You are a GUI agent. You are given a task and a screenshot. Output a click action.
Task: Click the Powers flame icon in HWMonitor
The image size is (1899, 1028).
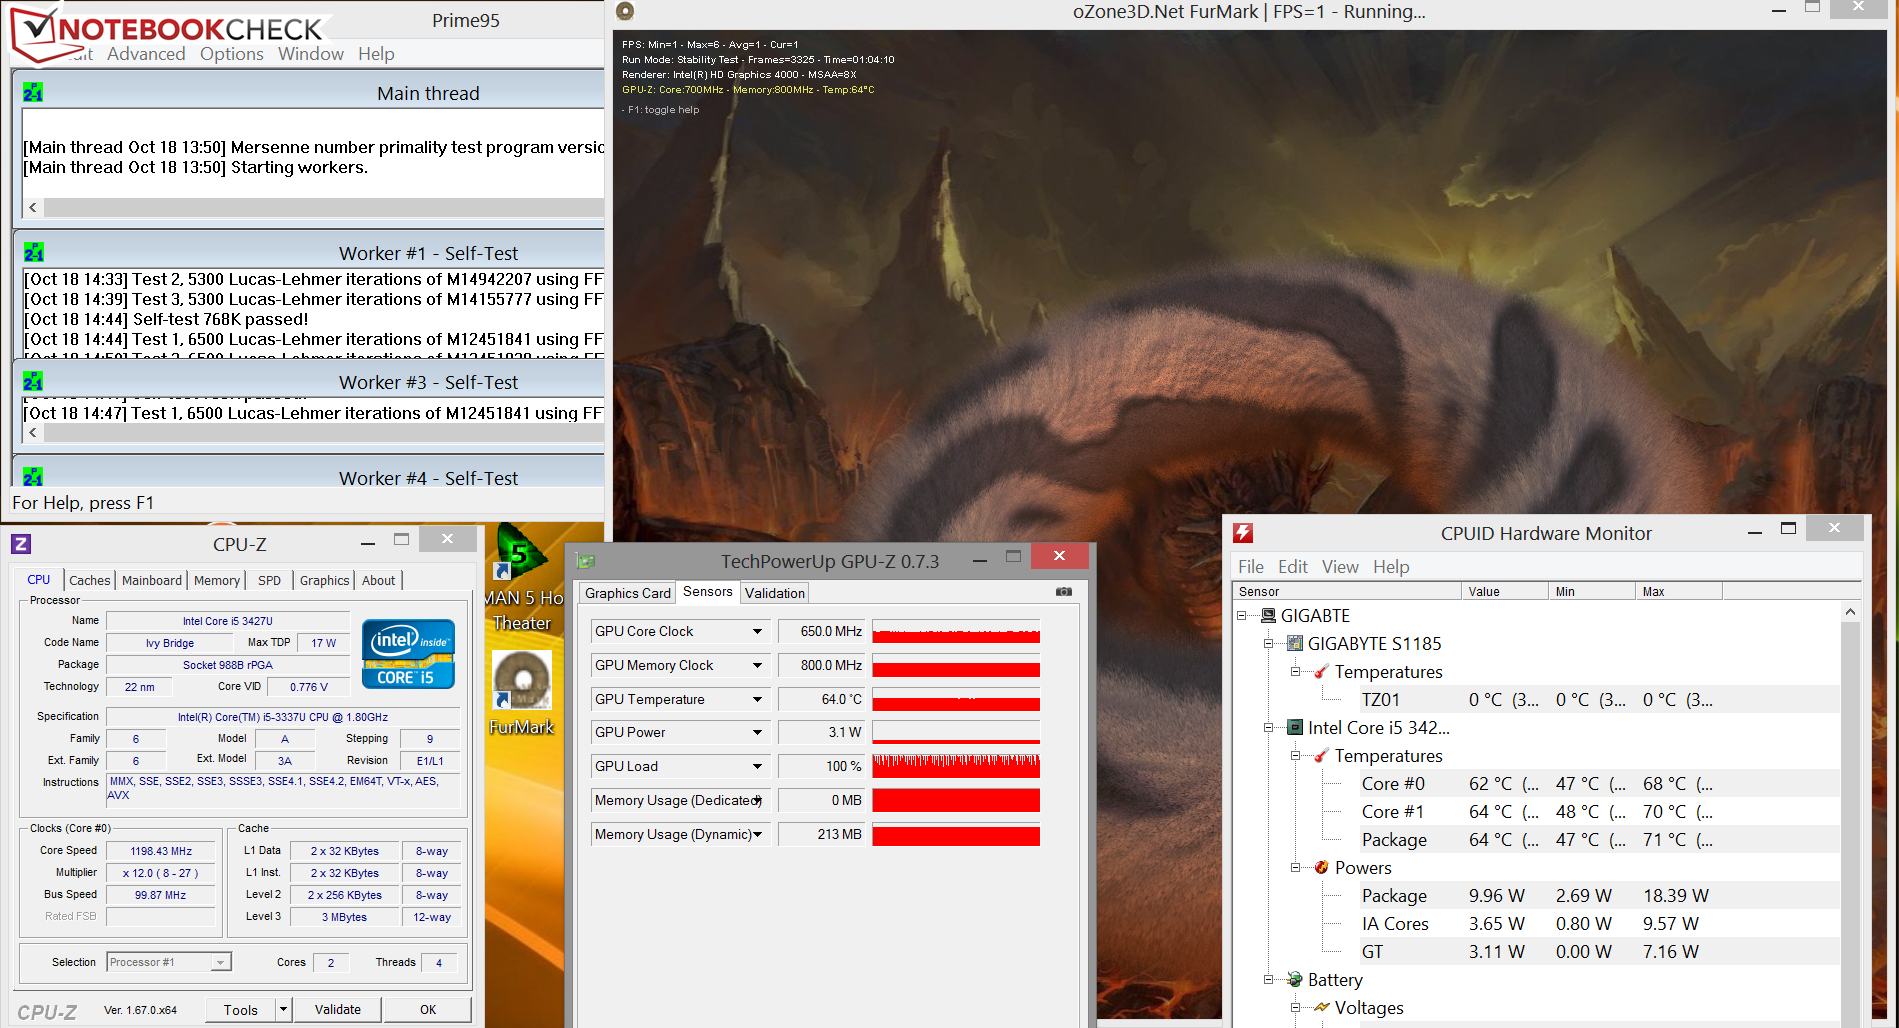tap(1322, 868)
